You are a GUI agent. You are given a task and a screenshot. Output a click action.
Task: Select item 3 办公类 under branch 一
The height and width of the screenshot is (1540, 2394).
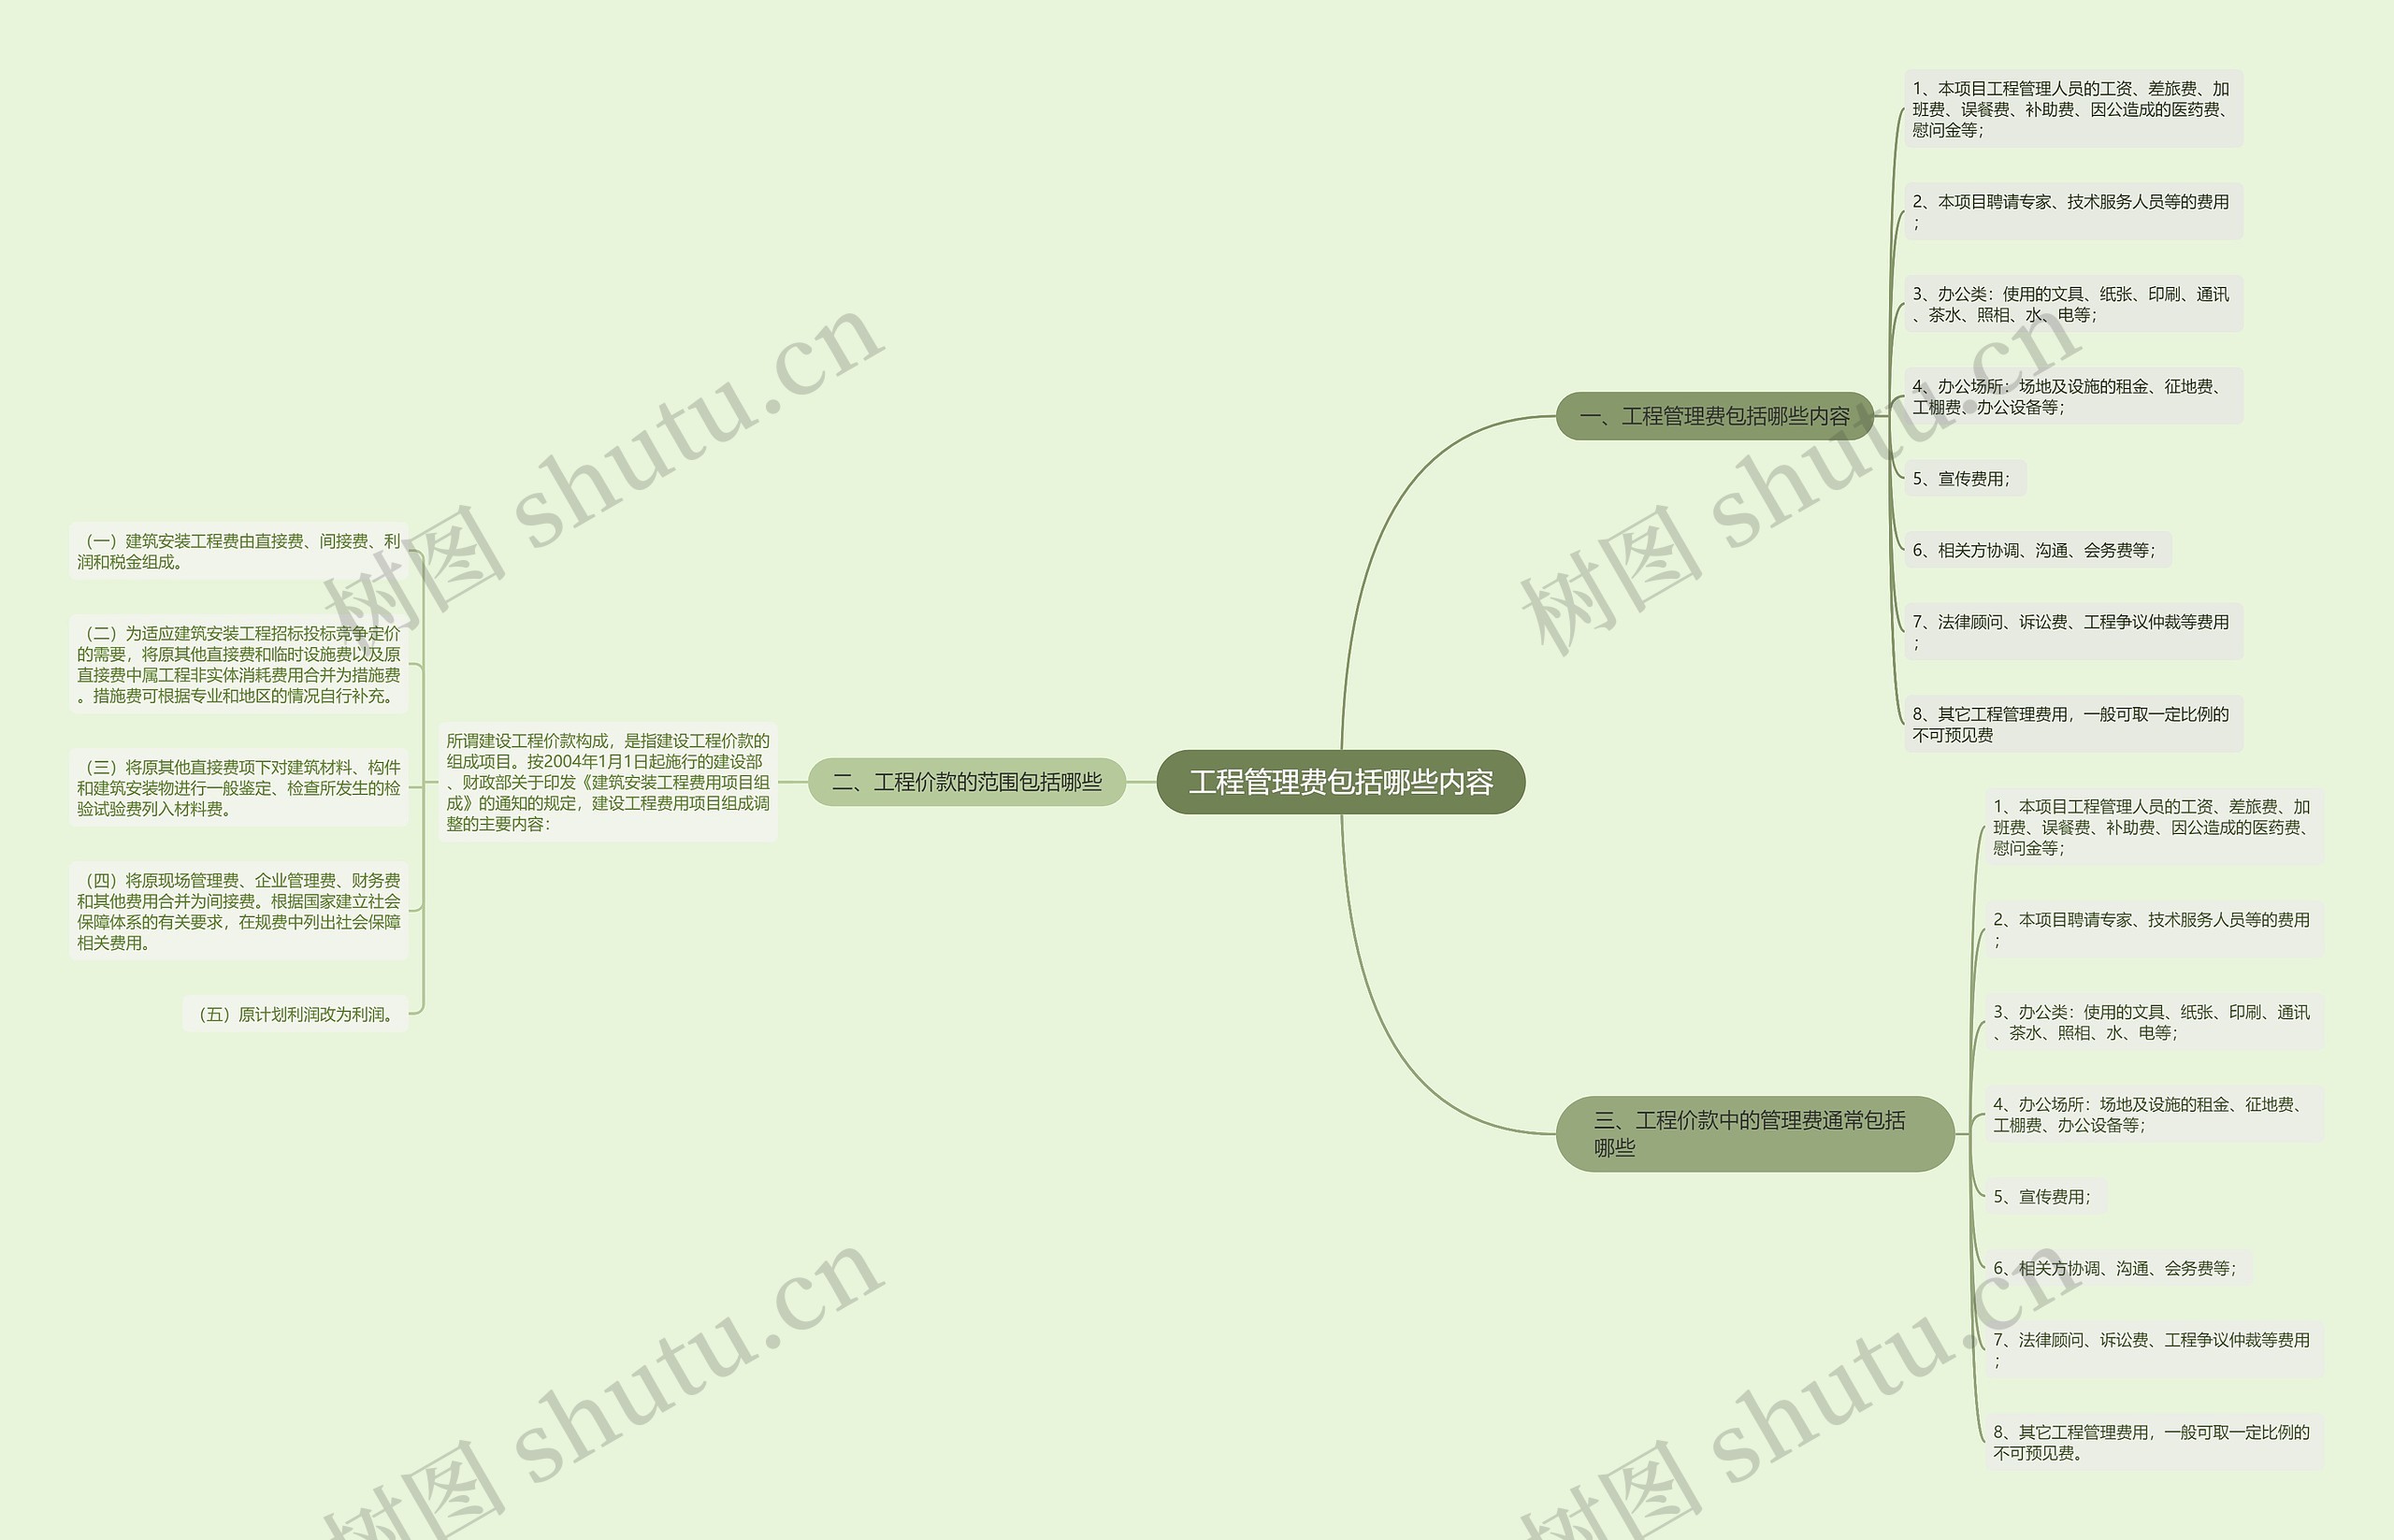(2073, 304)
